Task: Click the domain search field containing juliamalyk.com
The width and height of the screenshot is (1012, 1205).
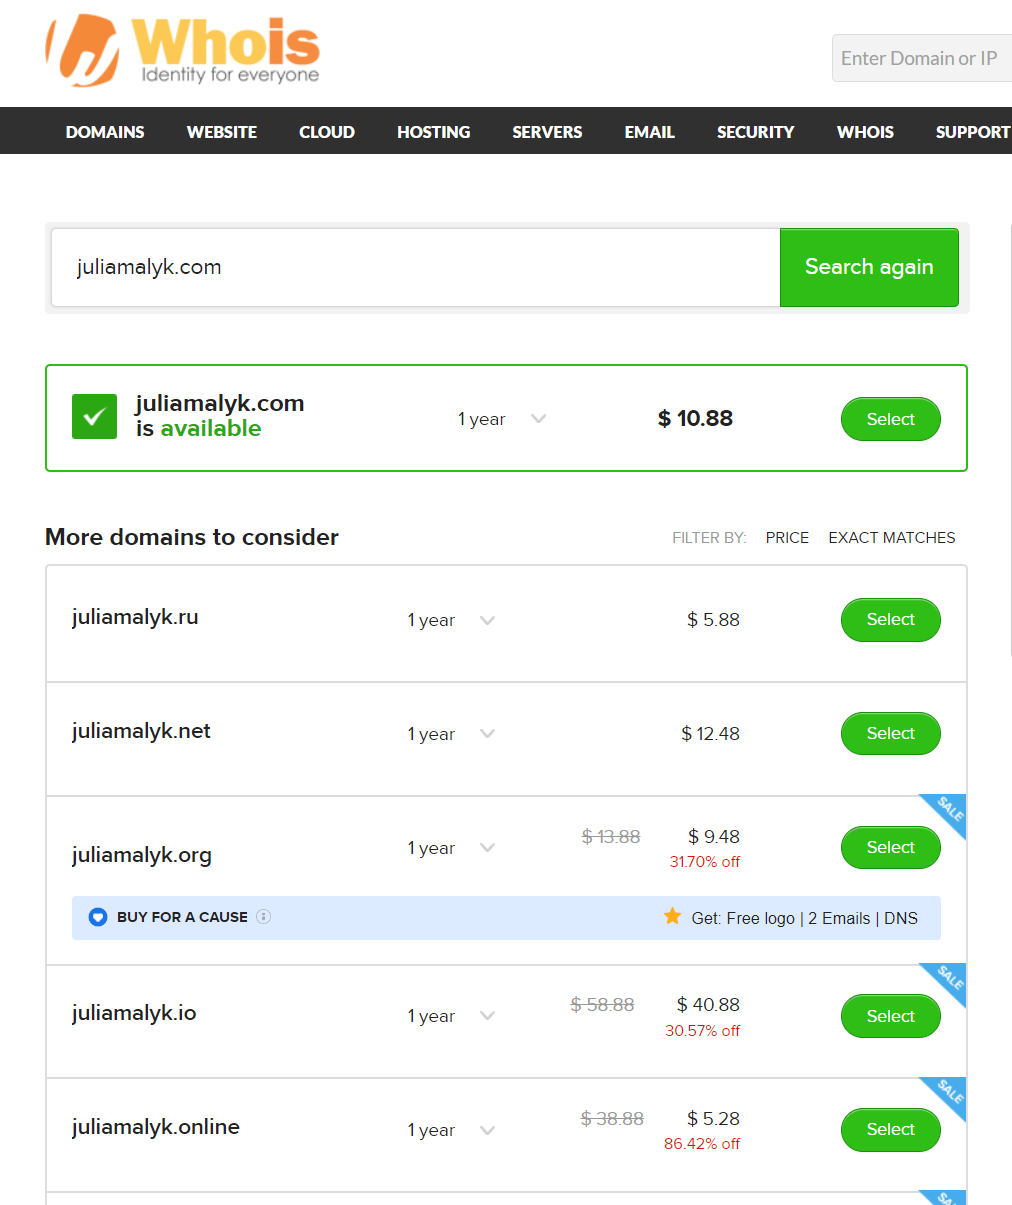Action: pyautogui.click(x=416, y=267)
